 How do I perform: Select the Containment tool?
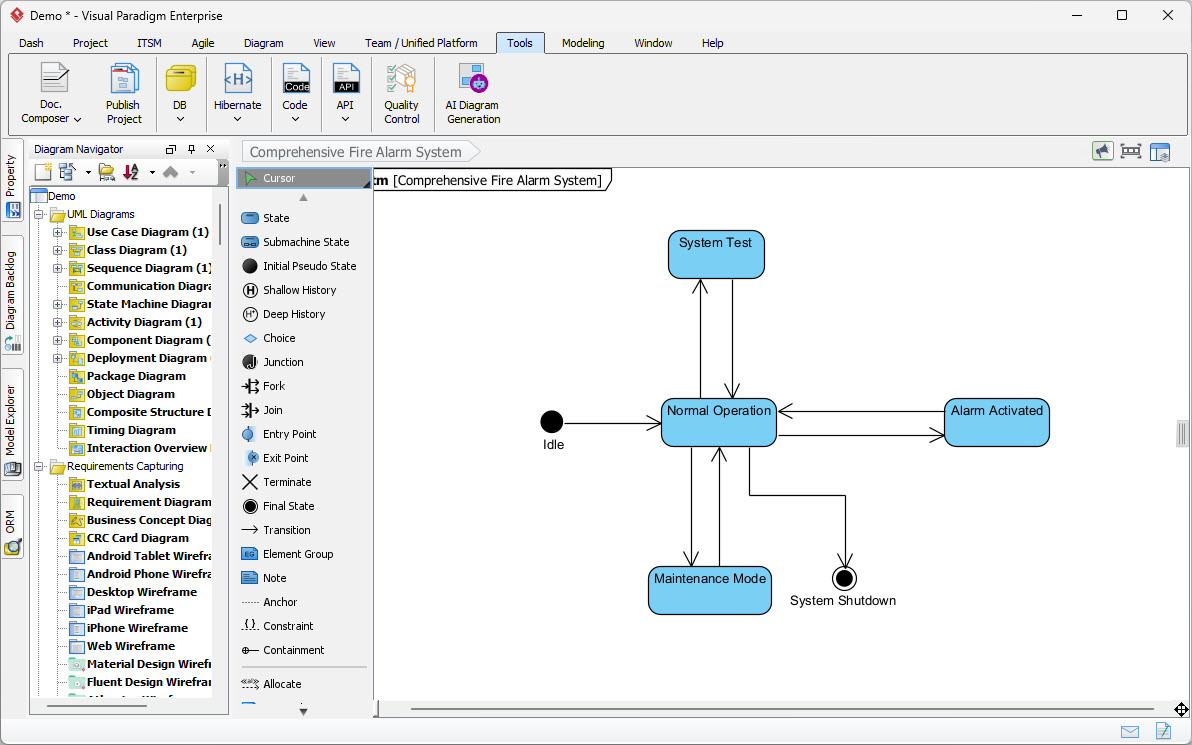(x=283, y=651)
